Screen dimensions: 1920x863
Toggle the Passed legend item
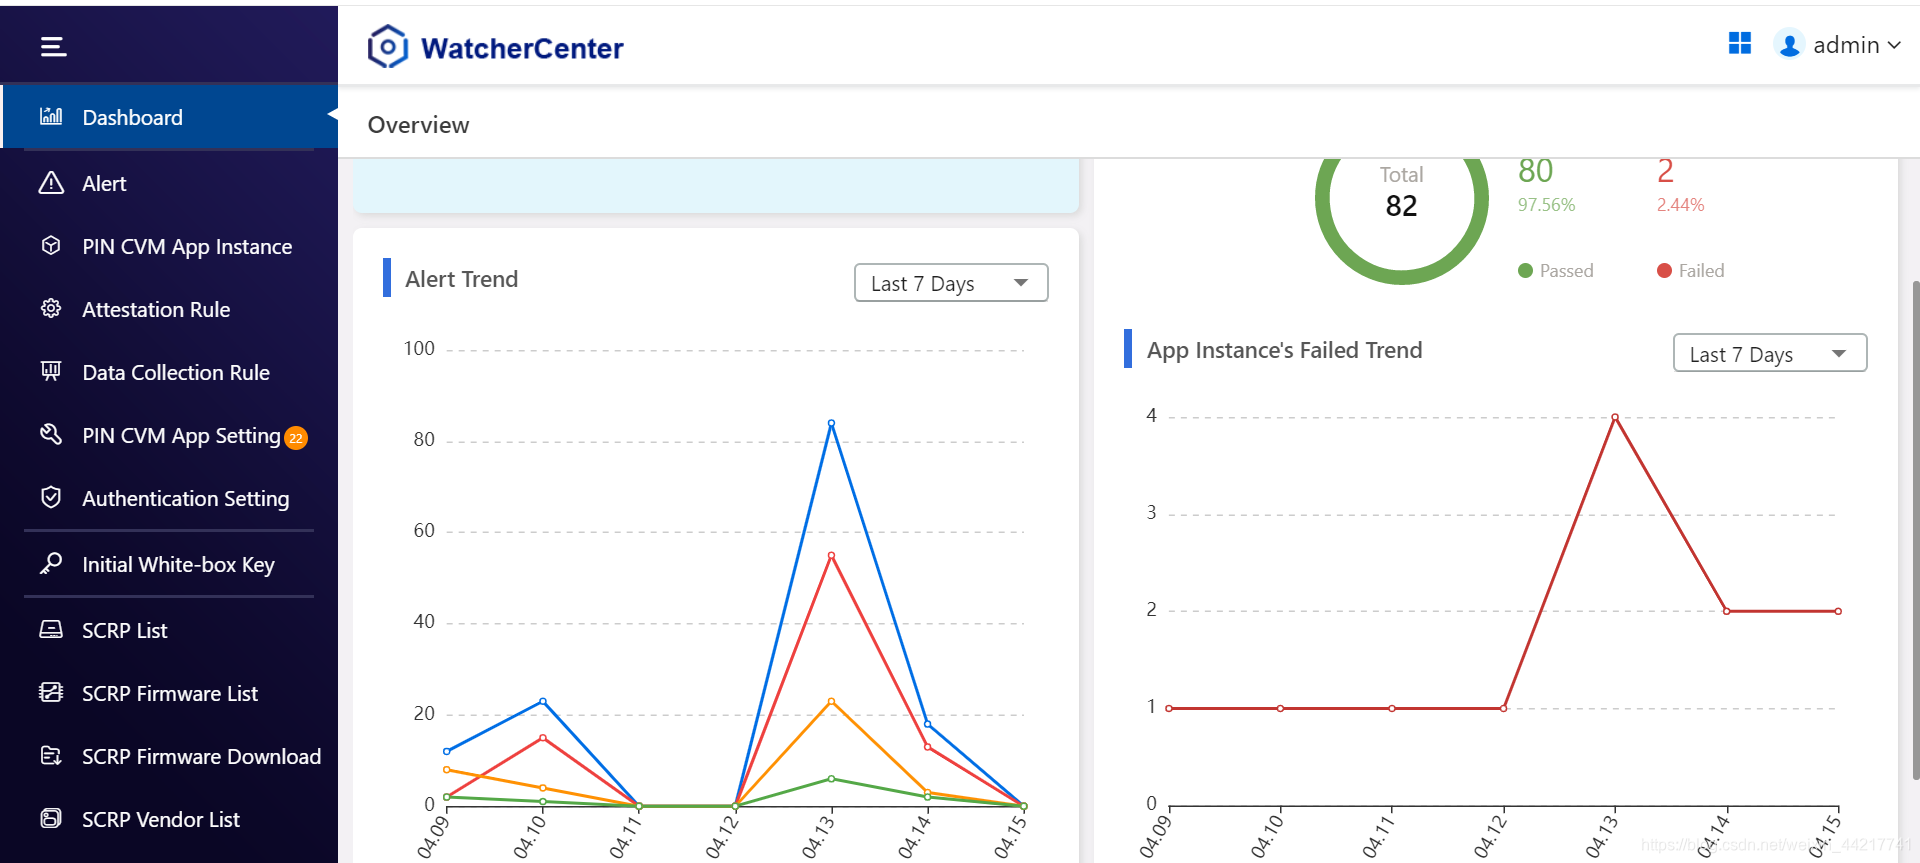pos(1555,270)
